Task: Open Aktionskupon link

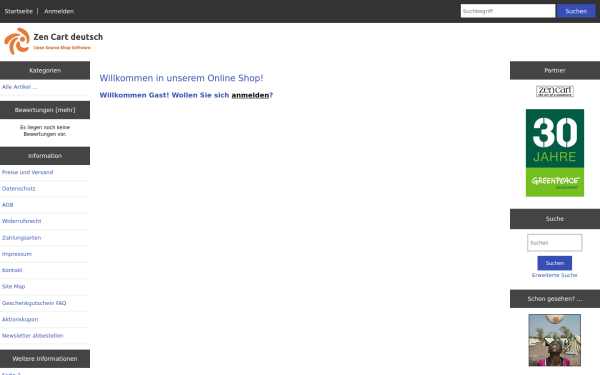Action: click(20, 319)
